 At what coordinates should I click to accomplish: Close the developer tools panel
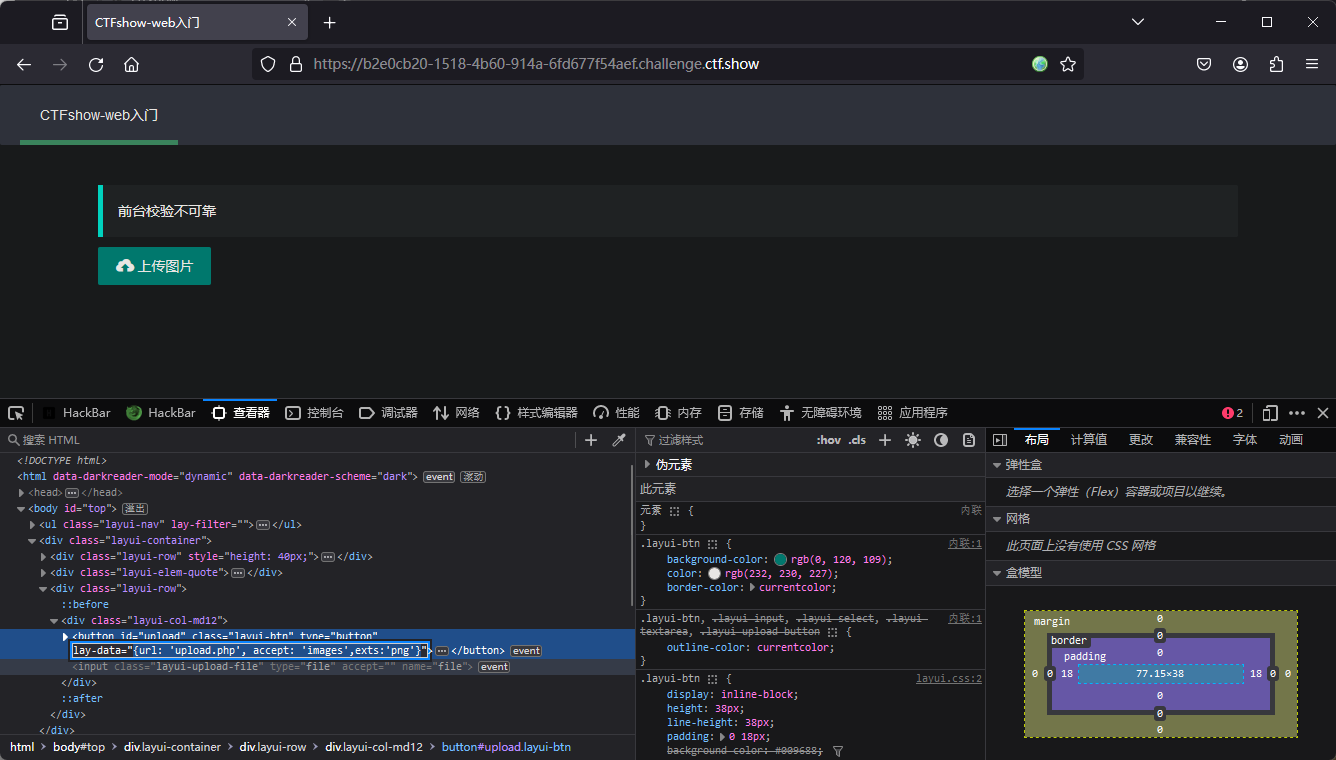tap(1322, 413)
